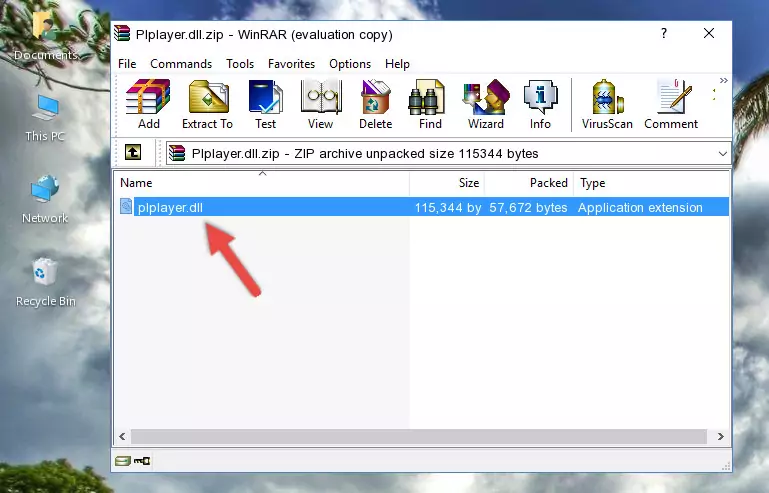Launch the Wizard tool
Viewport: 769px width, 493px height.
(x=486, y=104)
